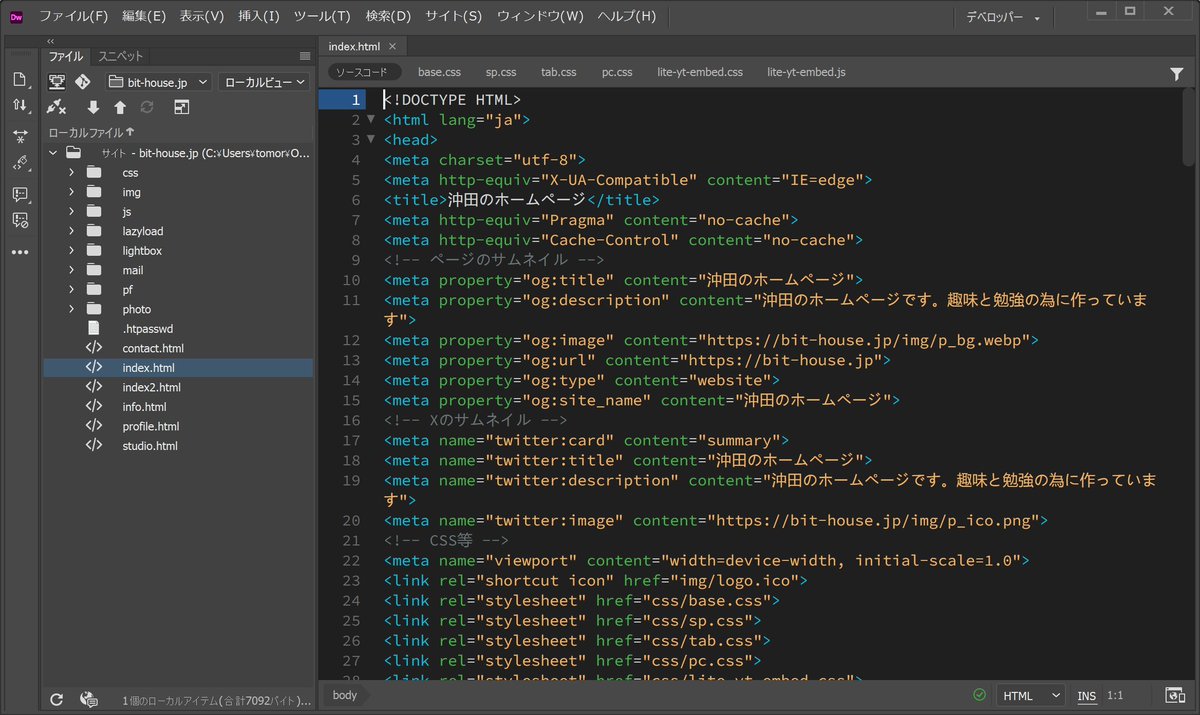Image resolution: width=1200 pixels, height=715 pixels.
Task: Open the Files panel options menu icon
Action: click(x=305, y=56)
